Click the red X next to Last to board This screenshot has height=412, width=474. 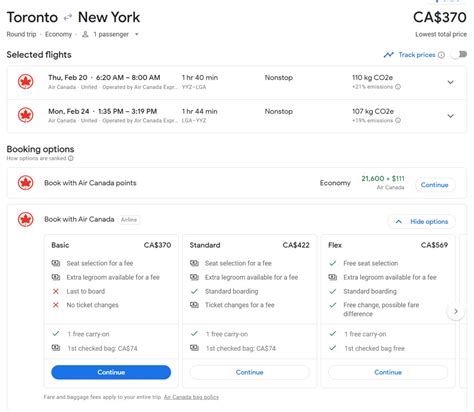pyautogui.click(x=56, y=291)
